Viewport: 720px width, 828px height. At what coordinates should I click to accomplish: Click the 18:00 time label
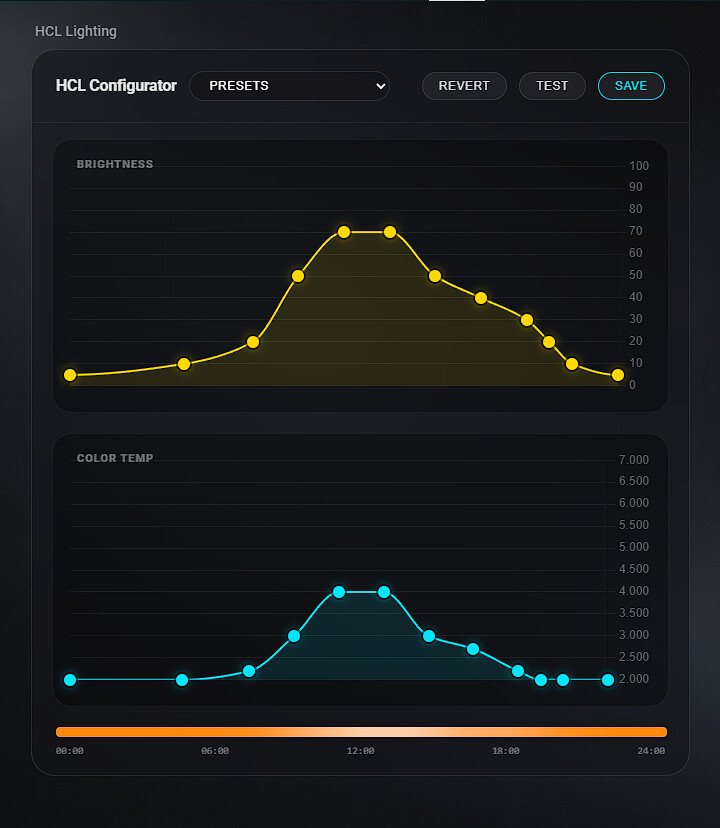506,751
